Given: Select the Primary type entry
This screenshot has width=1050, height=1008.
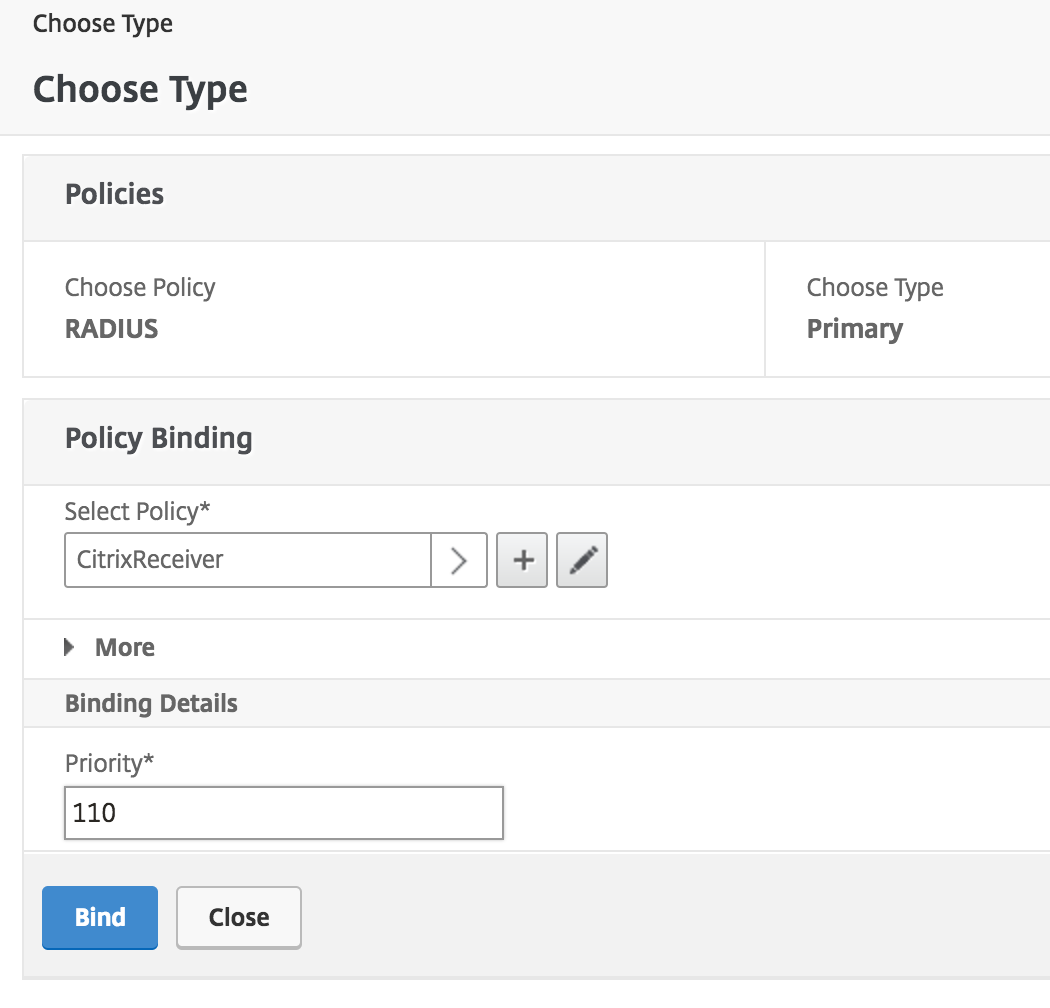Looking at the screenshot, I should coord(855,328).
